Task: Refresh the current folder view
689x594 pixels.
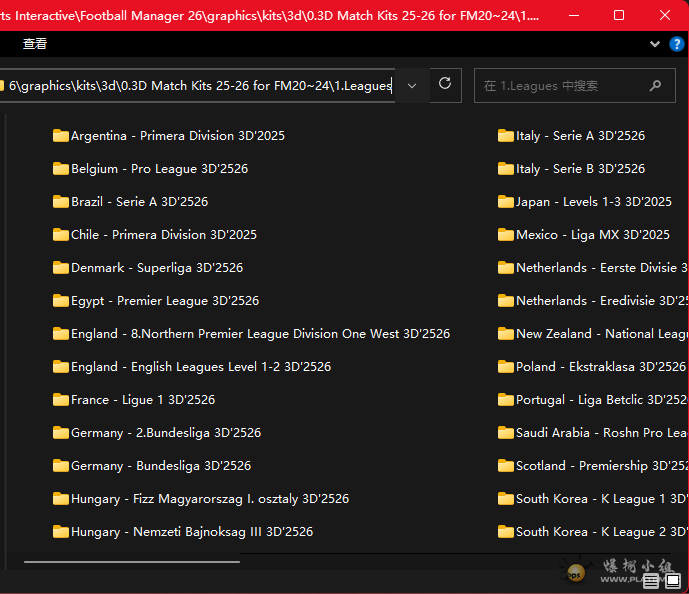Action: coord(445,85)
